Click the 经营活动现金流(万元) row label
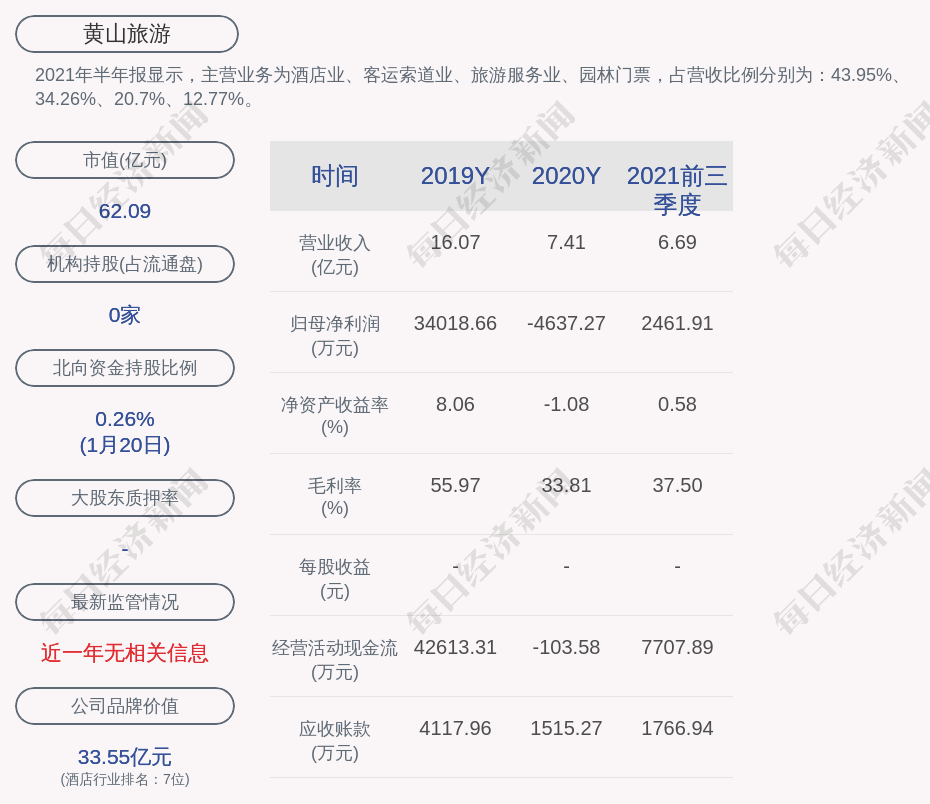The image size is (930, 804). [335, 659]
